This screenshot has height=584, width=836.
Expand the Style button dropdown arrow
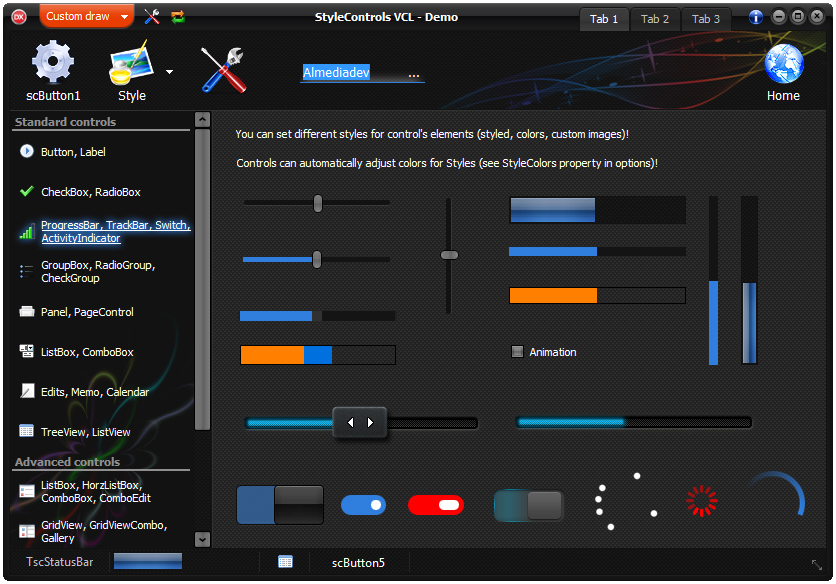[x=169, y=72]
